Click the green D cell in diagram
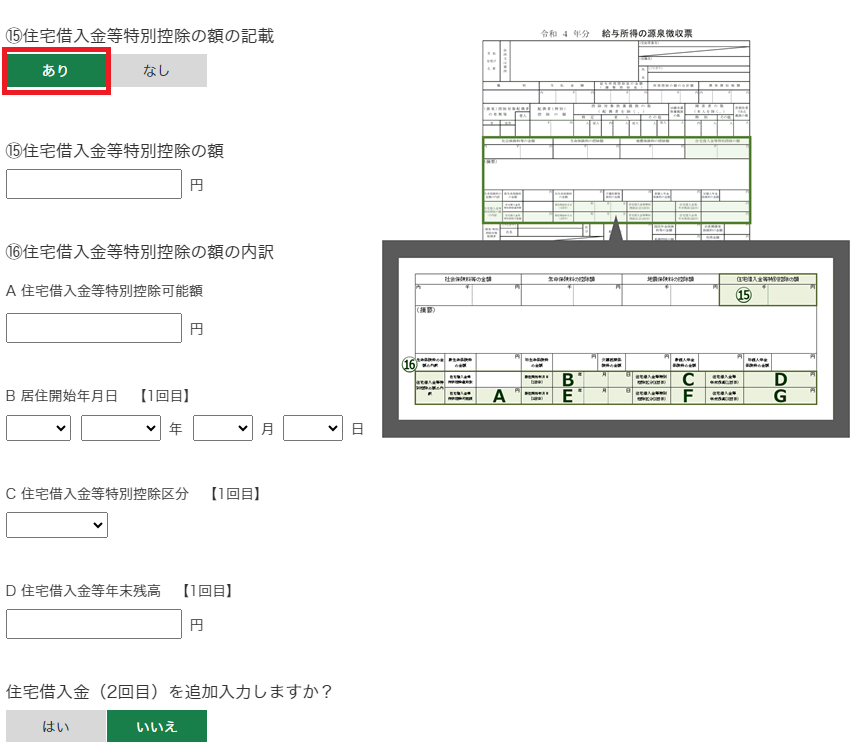Image resolution: width=864 pixels, height=755 pixels. (781, 380)
